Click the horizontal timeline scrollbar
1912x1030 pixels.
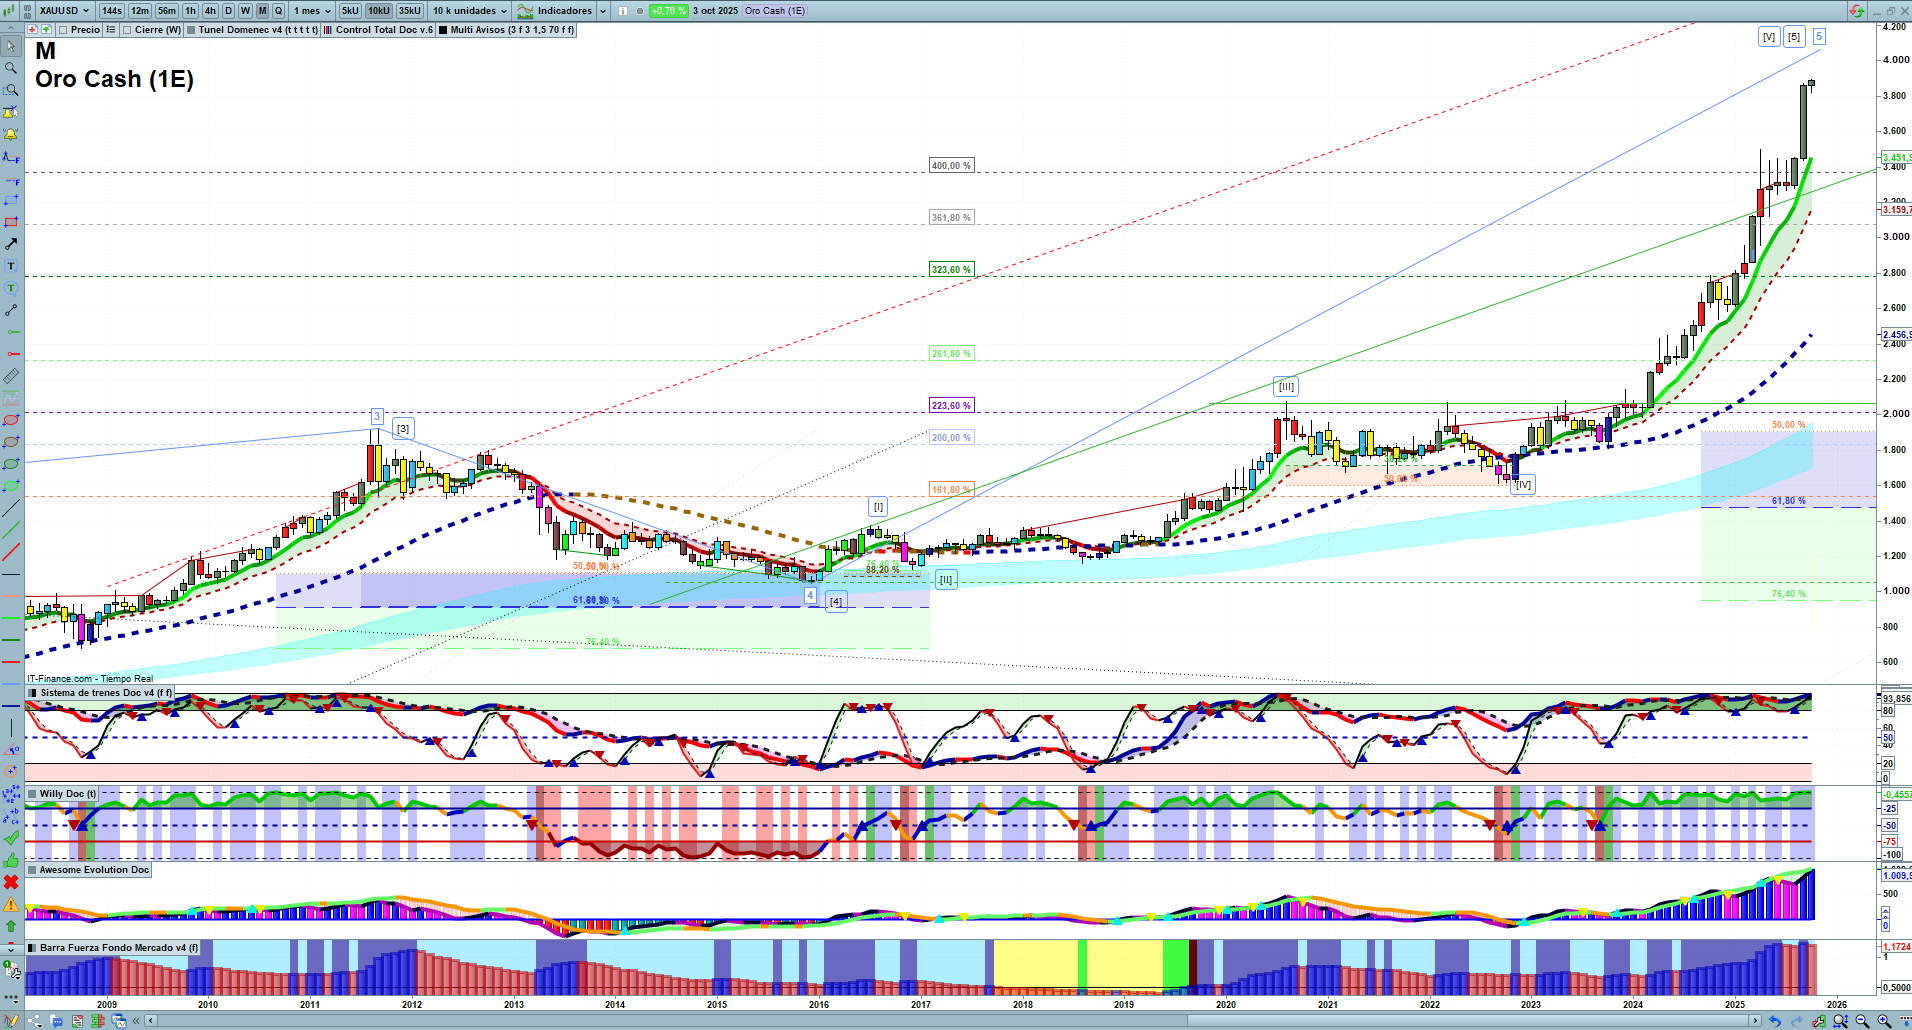[x=950, y=1021]
